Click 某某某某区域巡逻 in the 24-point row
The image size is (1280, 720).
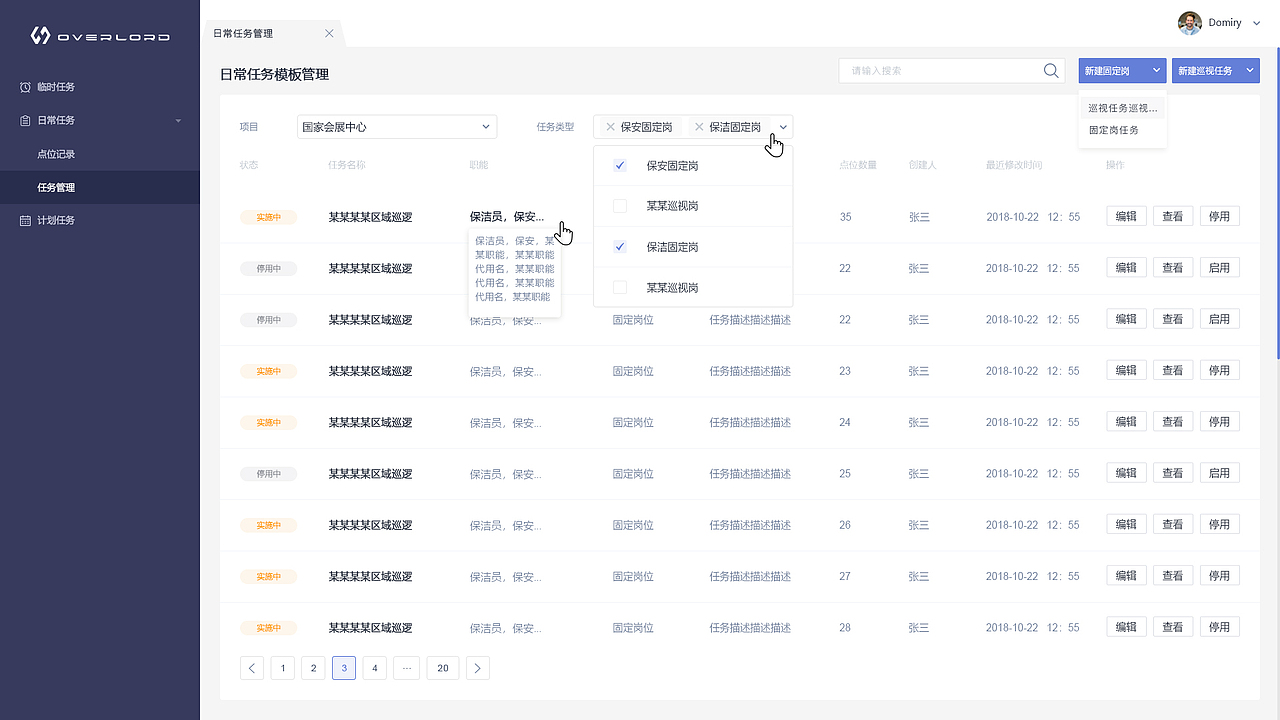coord(370,422)
